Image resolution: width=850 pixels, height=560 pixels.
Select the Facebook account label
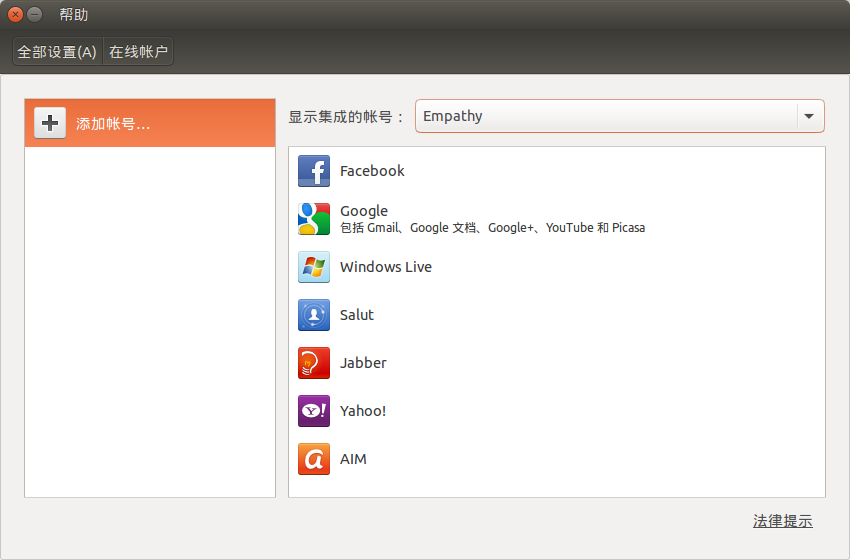click(x=372, y=171)
